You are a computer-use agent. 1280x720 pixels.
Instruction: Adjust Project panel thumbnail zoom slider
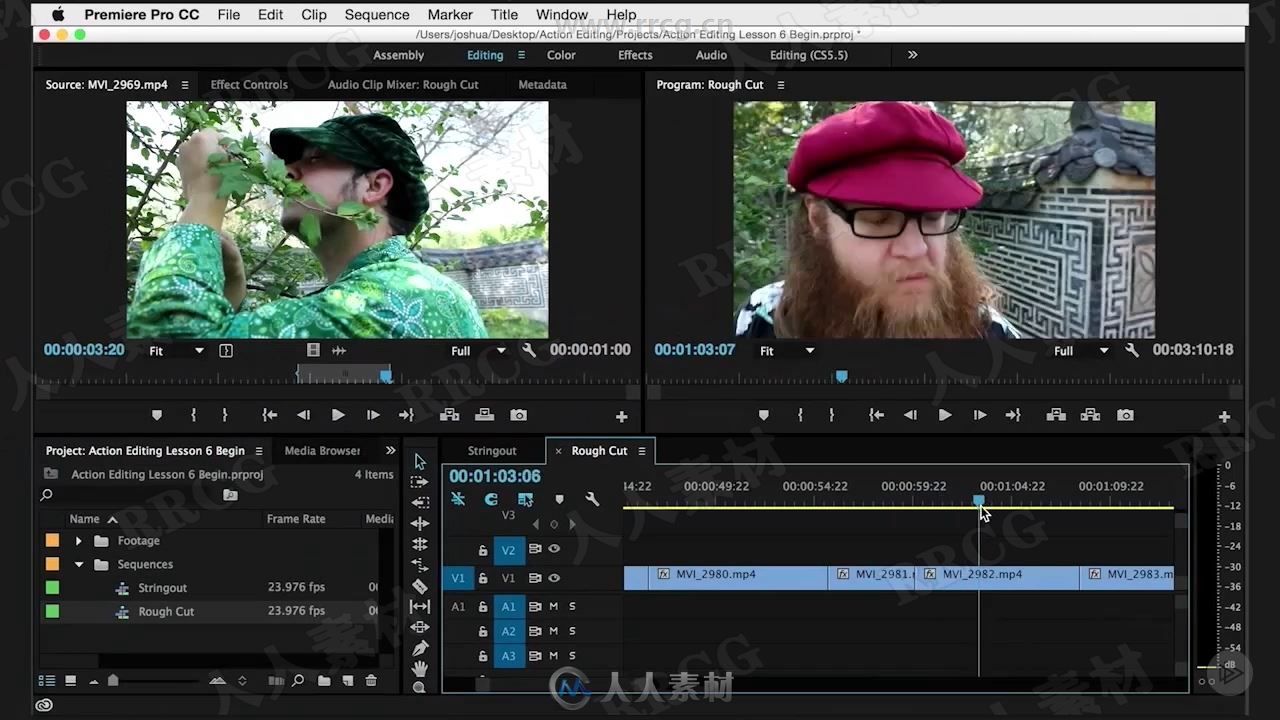[114, 681]
